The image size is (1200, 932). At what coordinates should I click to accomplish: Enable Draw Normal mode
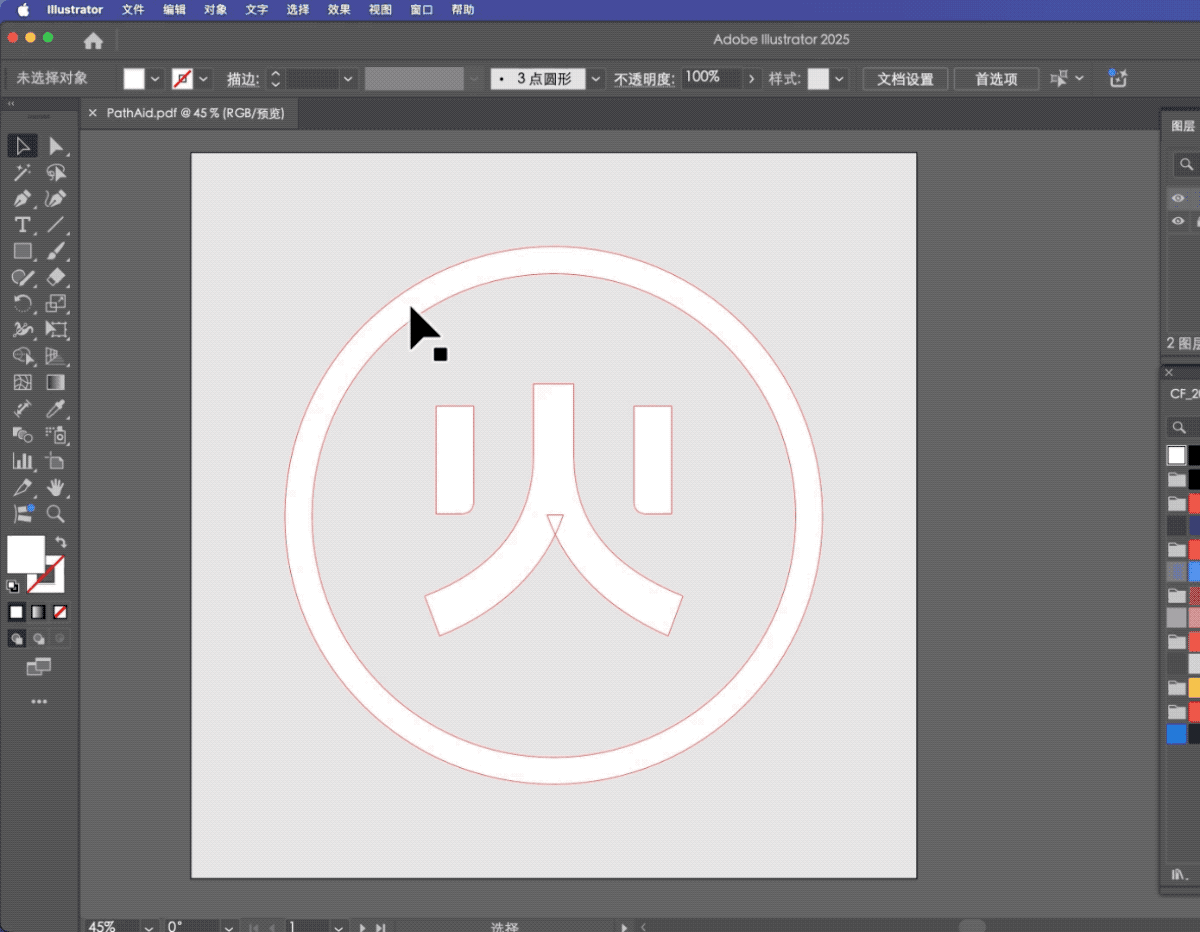[x=17, y=638]
